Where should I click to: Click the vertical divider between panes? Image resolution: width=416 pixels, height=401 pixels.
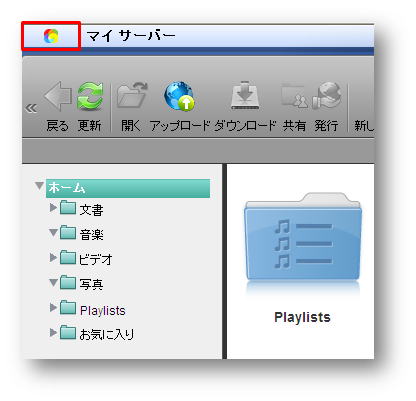tap(224, 261)
